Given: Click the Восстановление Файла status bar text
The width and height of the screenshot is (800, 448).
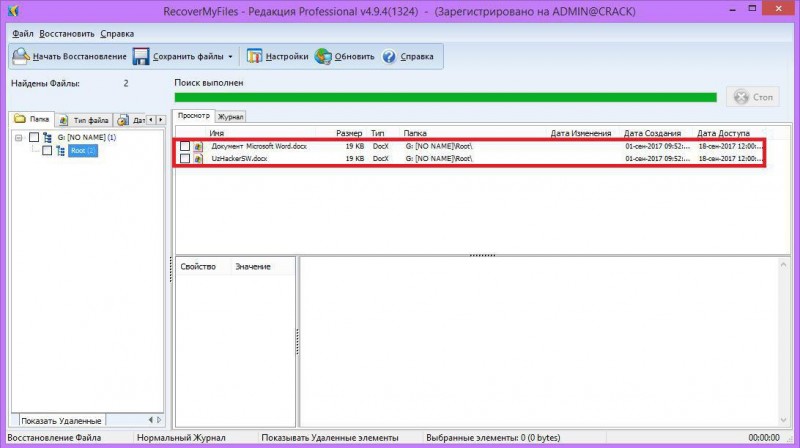Looking at the screenshot, I should [x=54, y=438].
